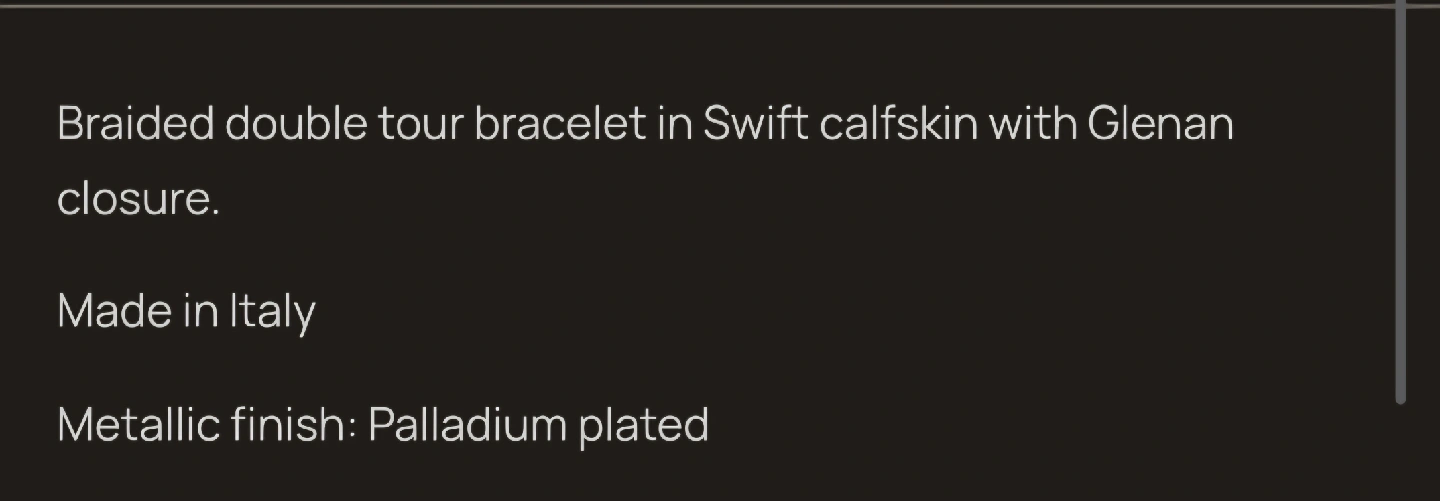1440x501 pixels.
Task: Click the vertical scrollbar thumb
Action: click(1400, 200)
